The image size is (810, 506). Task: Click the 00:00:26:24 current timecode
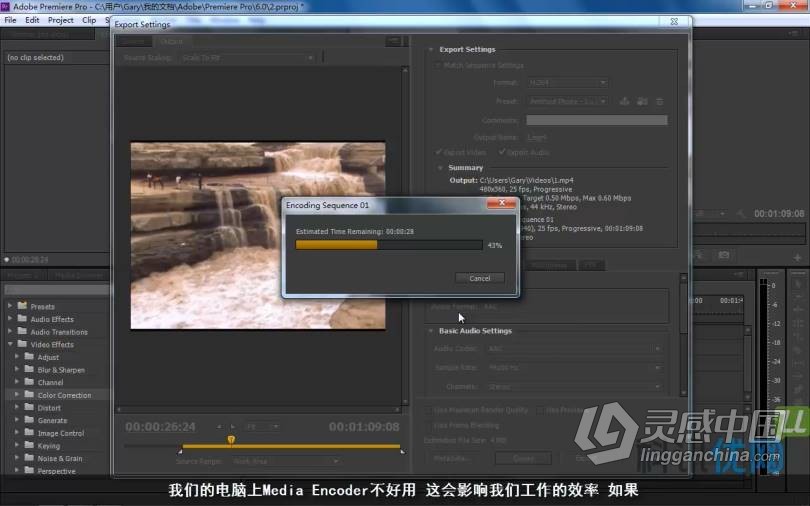[x=160, y=427]
